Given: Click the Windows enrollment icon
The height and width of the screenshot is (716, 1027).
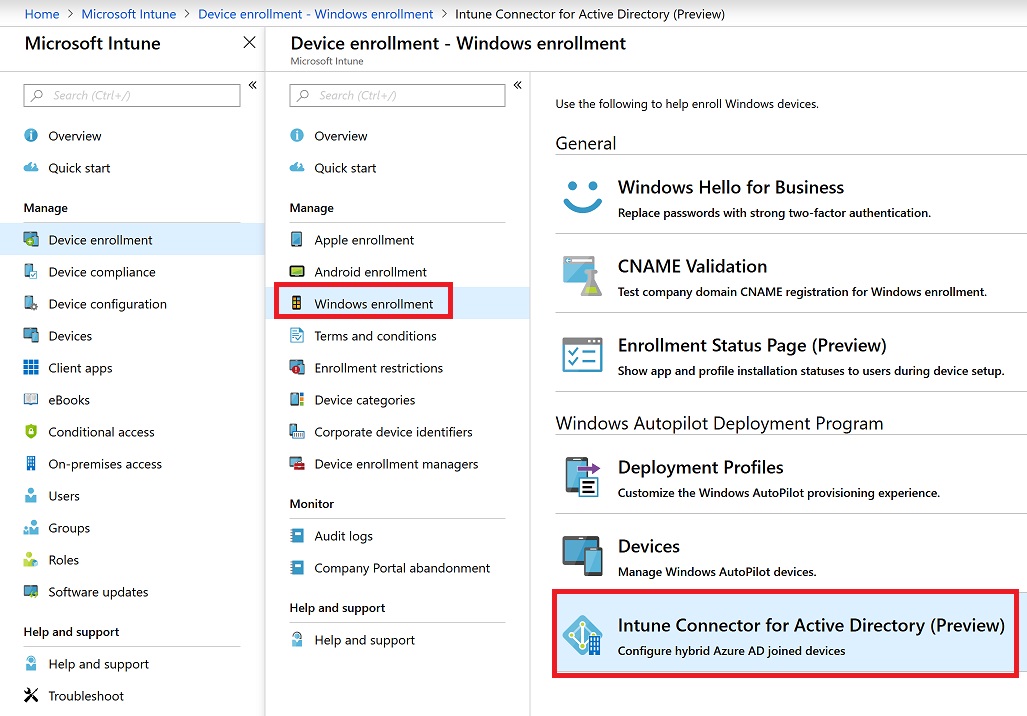Looking at the screenshot, I should [x=297, y=303].
